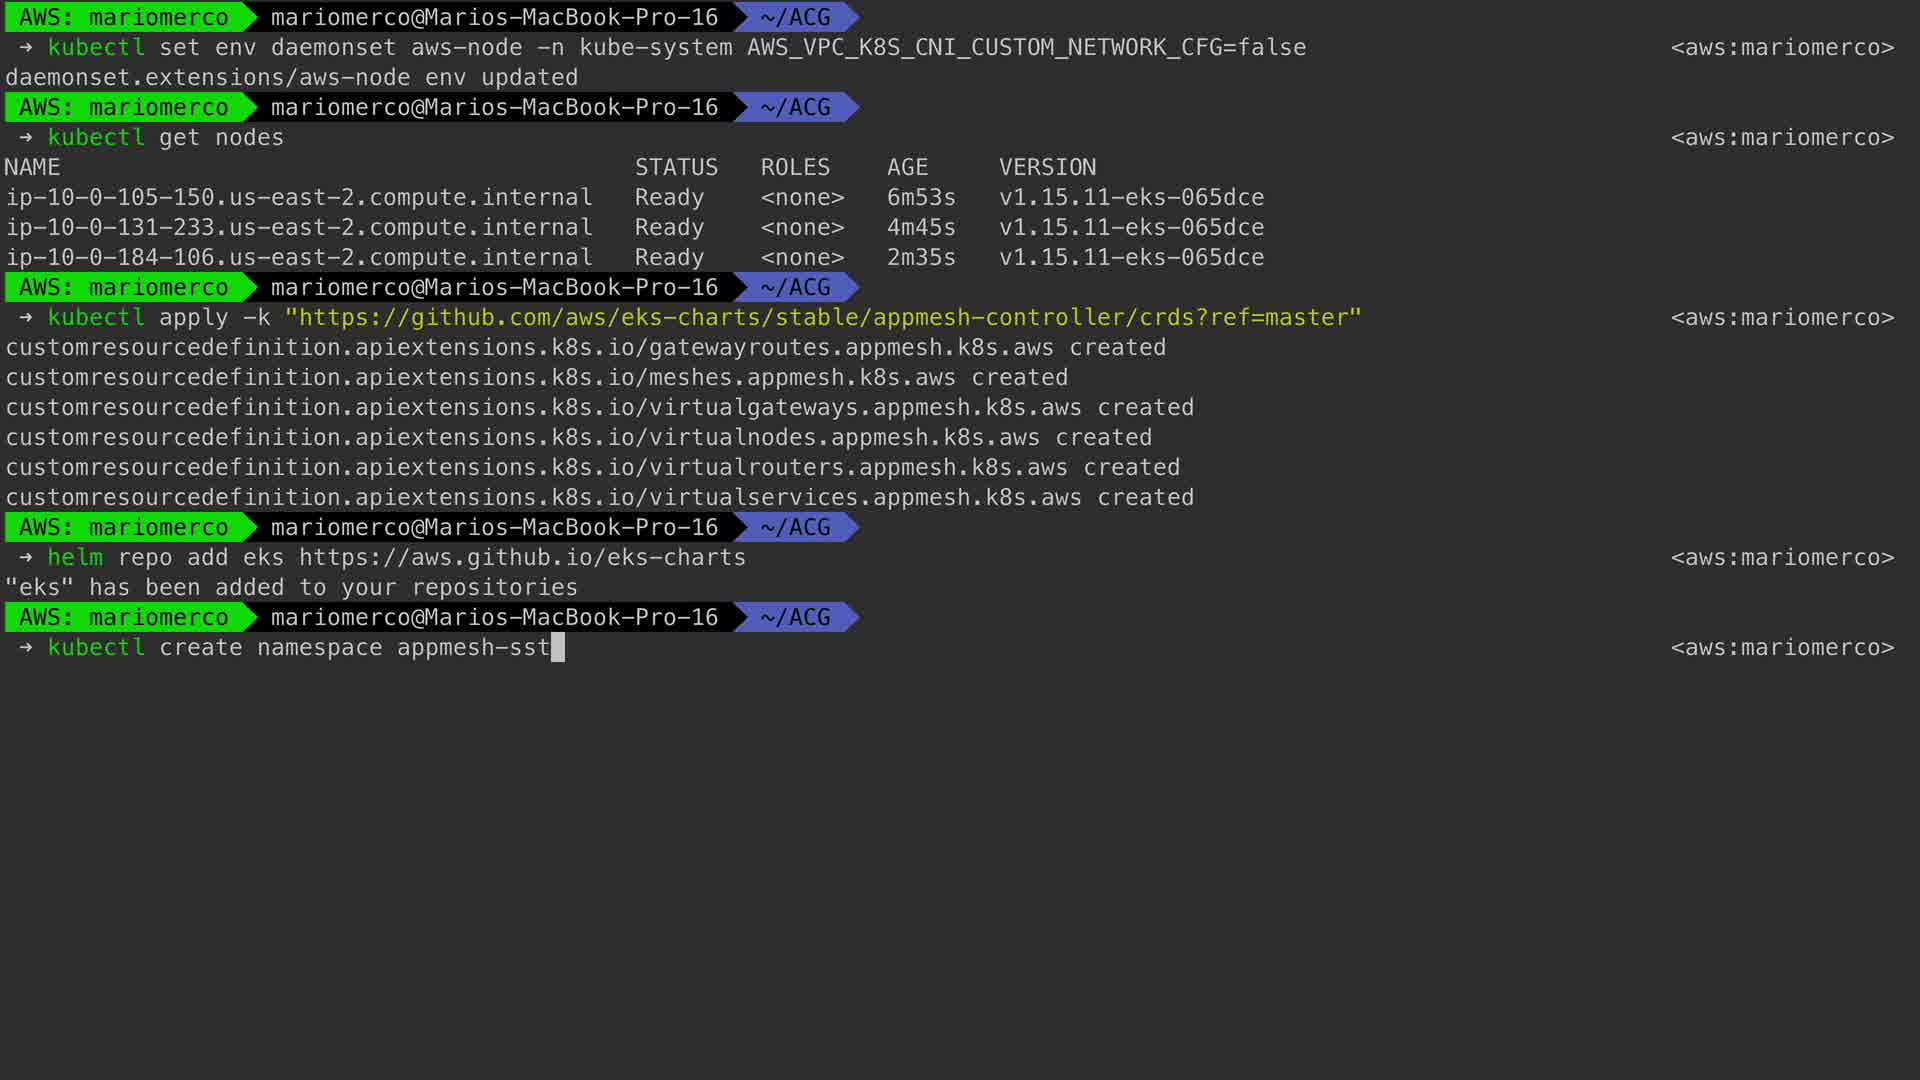
Task: Click virtualgateways.appmesh.k8s.aws created output line
Action: tap(600, 407)
